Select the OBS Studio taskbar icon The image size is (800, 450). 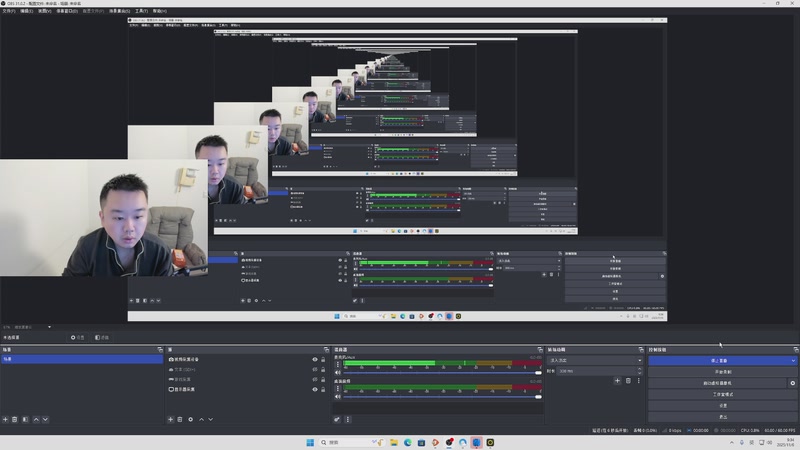pos(449,442)
